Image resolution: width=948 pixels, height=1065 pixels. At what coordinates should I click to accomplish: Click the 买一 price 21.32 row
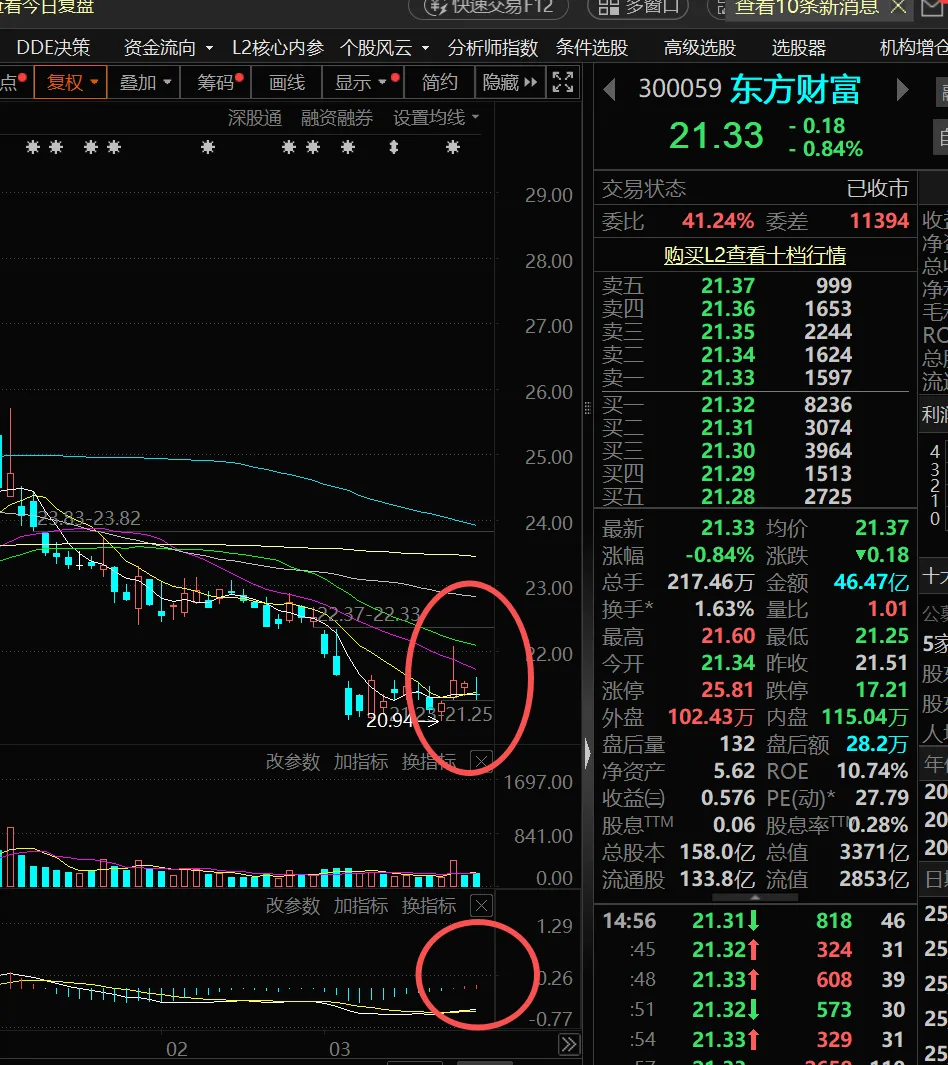(754, 405)
